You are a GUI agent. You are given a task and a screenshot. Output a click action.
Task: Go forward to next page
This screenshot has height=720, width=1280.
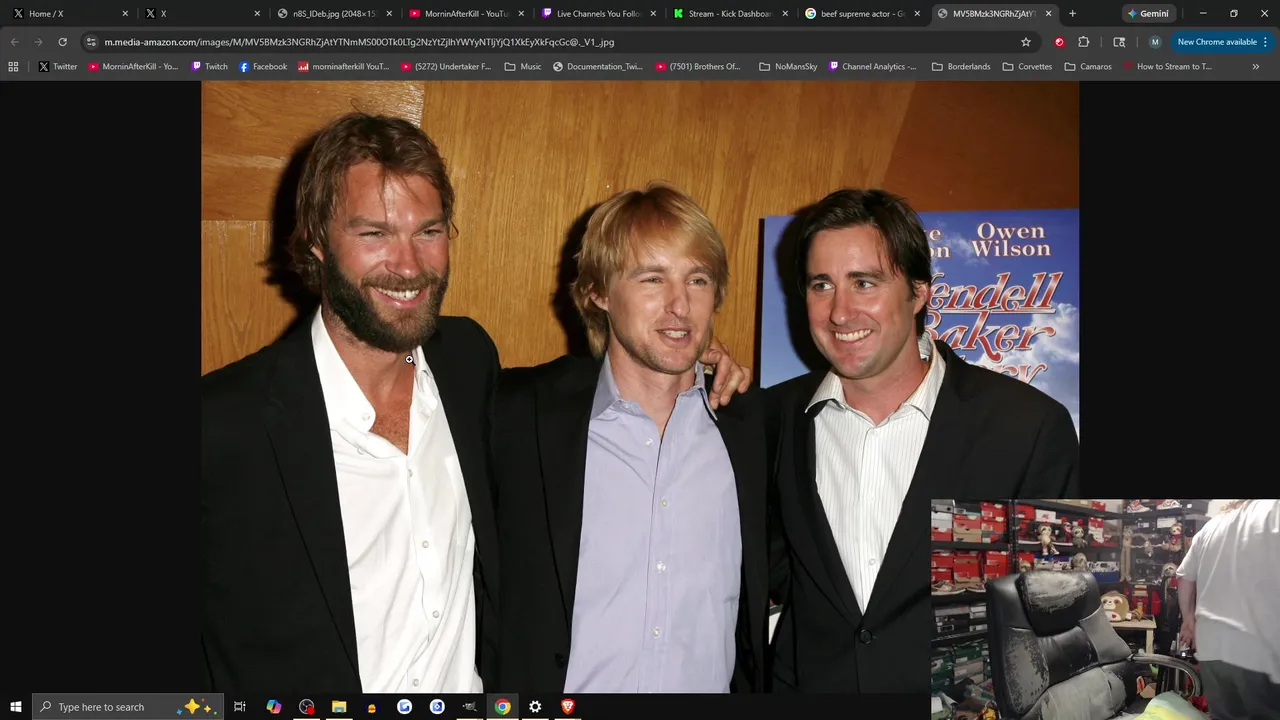coord(38,42)
